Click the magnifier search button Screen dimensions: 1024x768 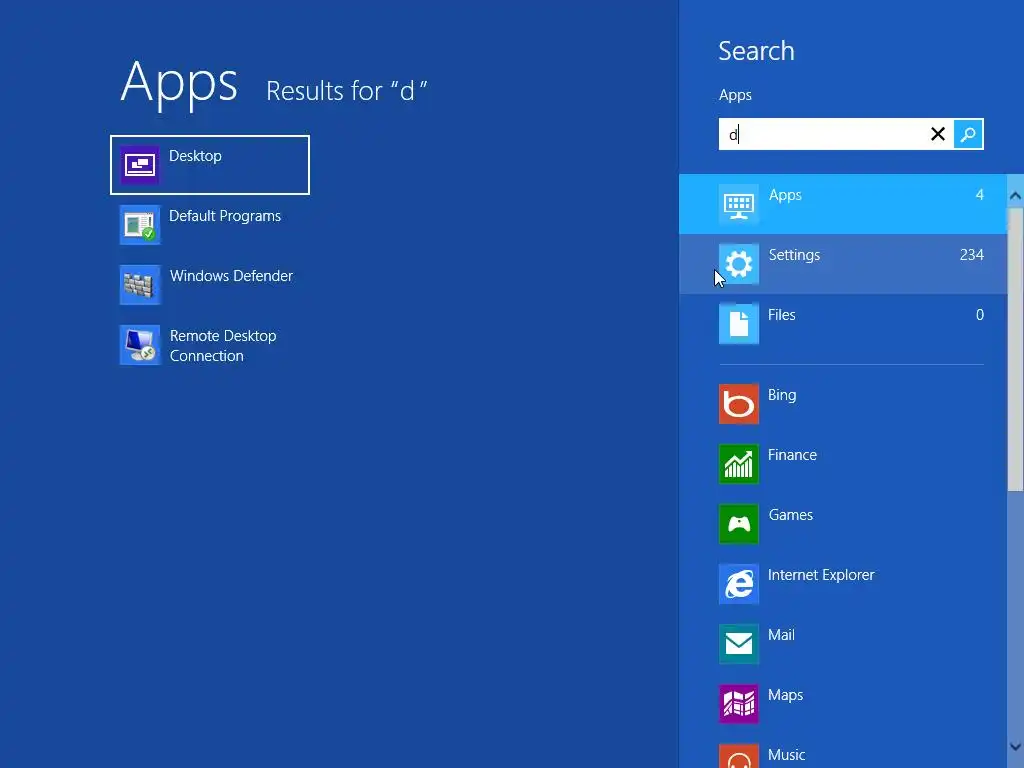[x=968, y=135]
